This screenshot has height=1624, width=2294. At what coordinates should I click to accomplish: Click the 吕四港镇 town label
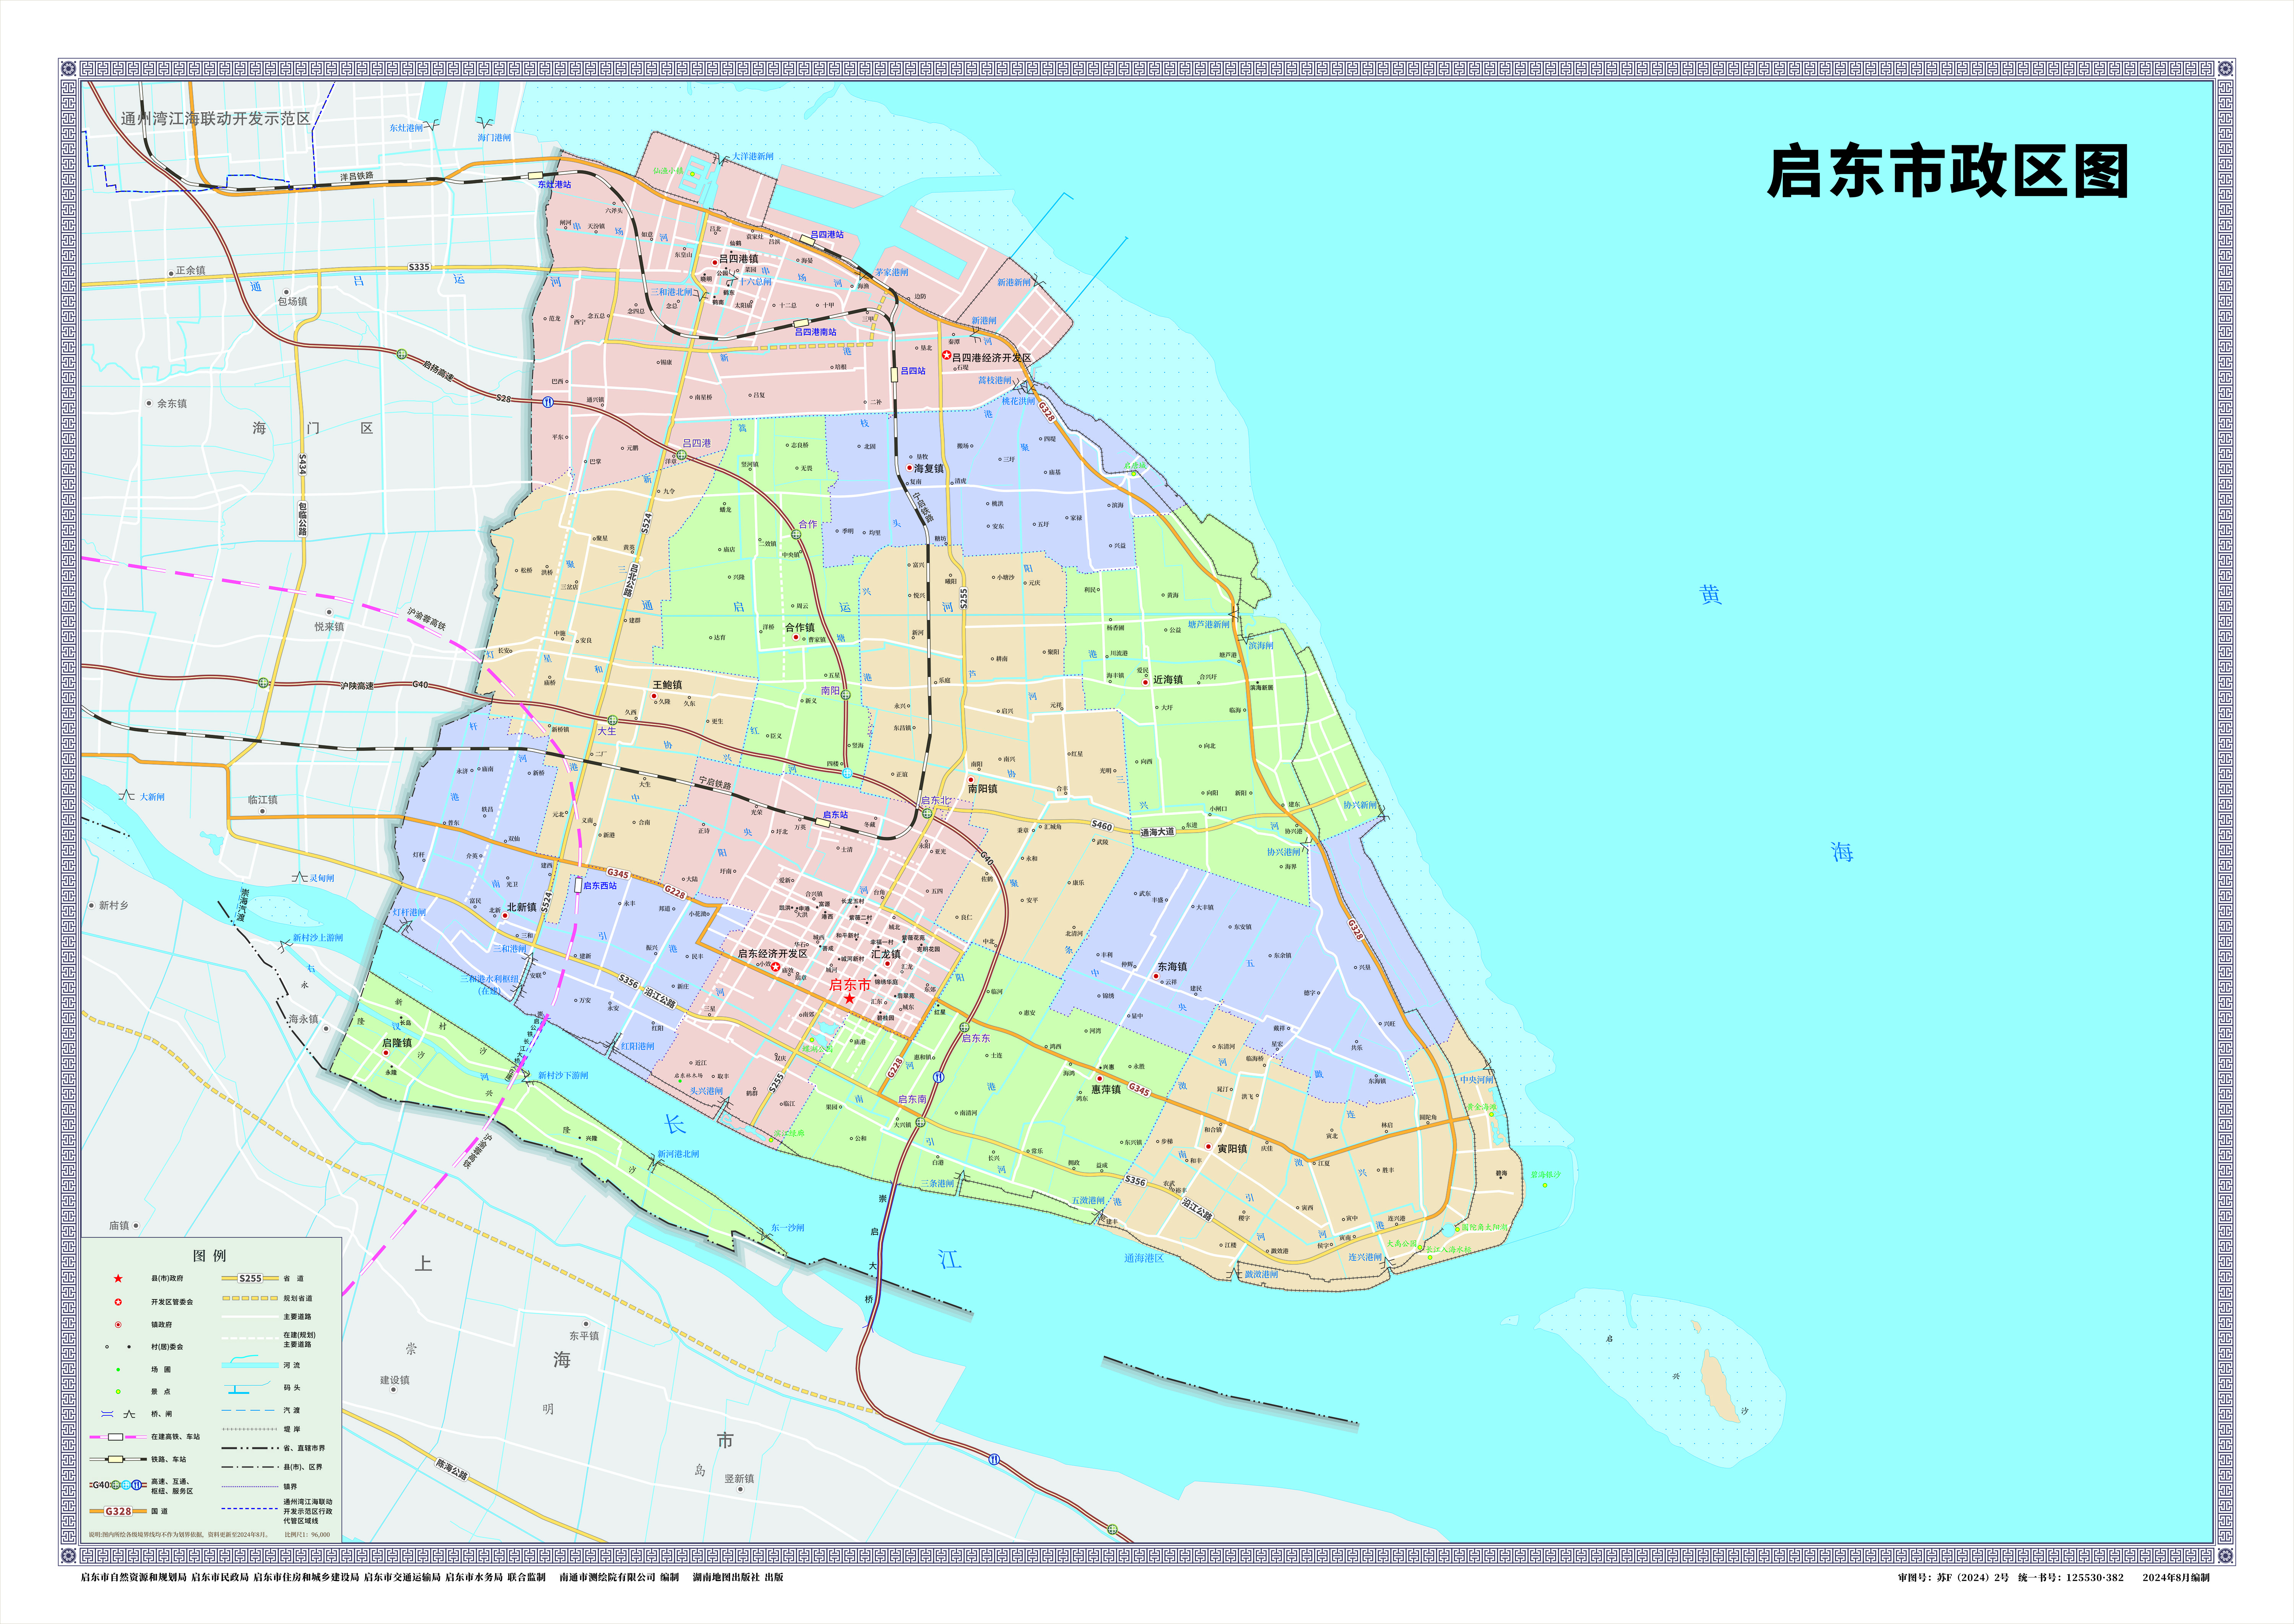(739, 259)
